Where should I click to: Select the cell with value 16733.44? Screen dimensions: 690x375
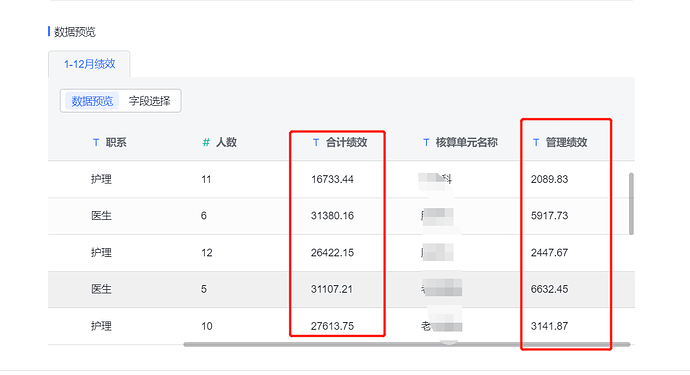pyautogui.click(x=332, y=180)
